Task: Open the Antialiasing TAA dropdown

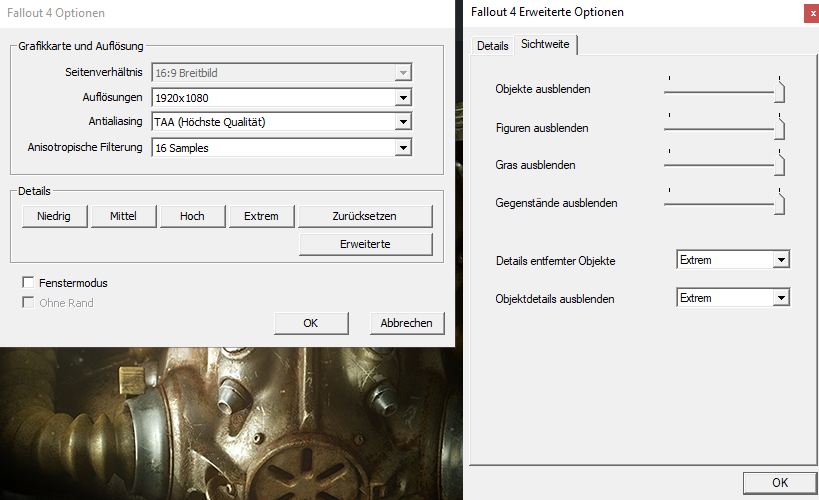Action: coord(403,122)
